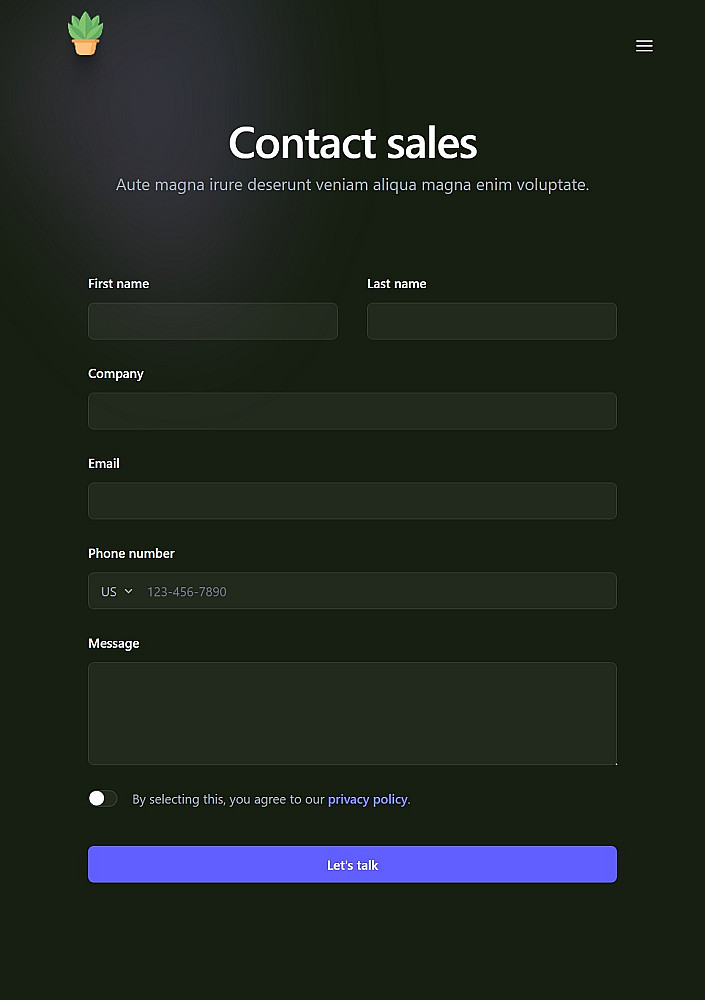The width and height of the screenshot is (705, 1000).
Task: Focus the First name input field
Action: 213,321
